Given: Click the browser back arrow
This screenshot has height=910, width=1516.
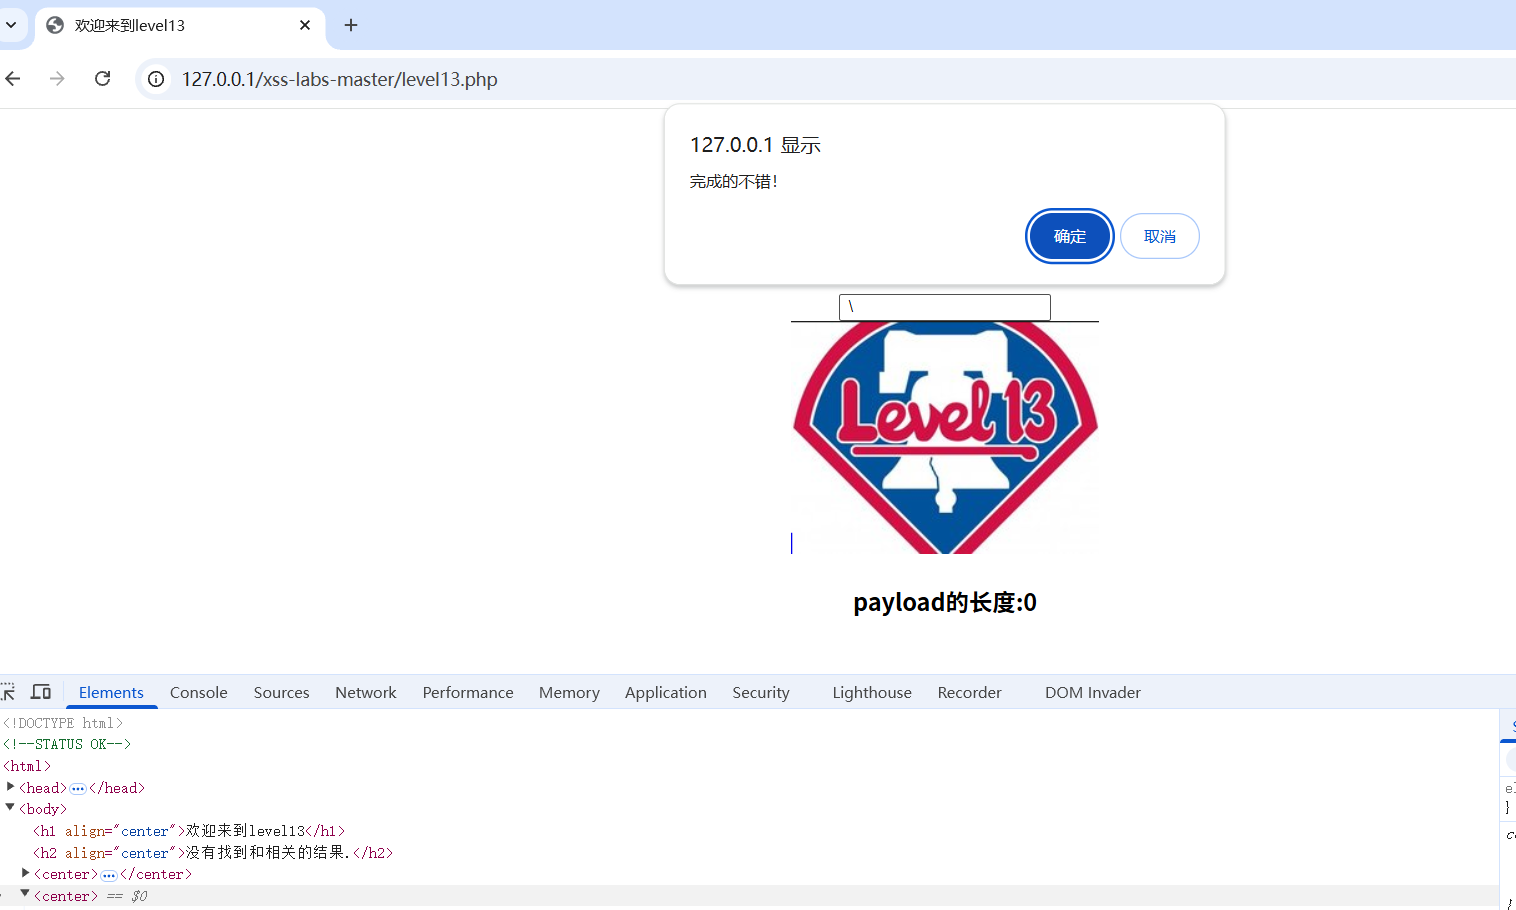Looking at the screenshot, I should tap(13, 79).
